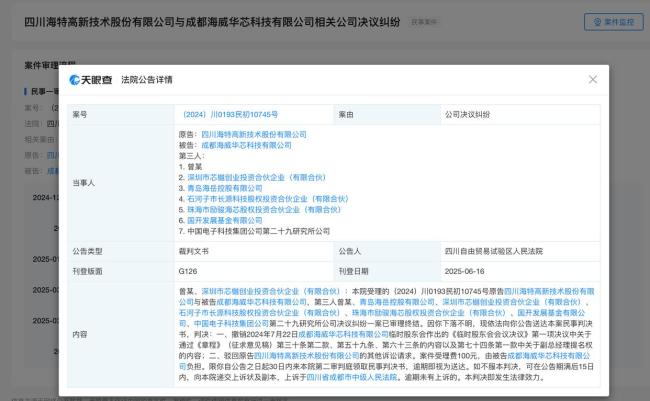Click the 第三人: label in parties cell
The width and height of the screenshot is (650, 401).
(x=192, y=156)
